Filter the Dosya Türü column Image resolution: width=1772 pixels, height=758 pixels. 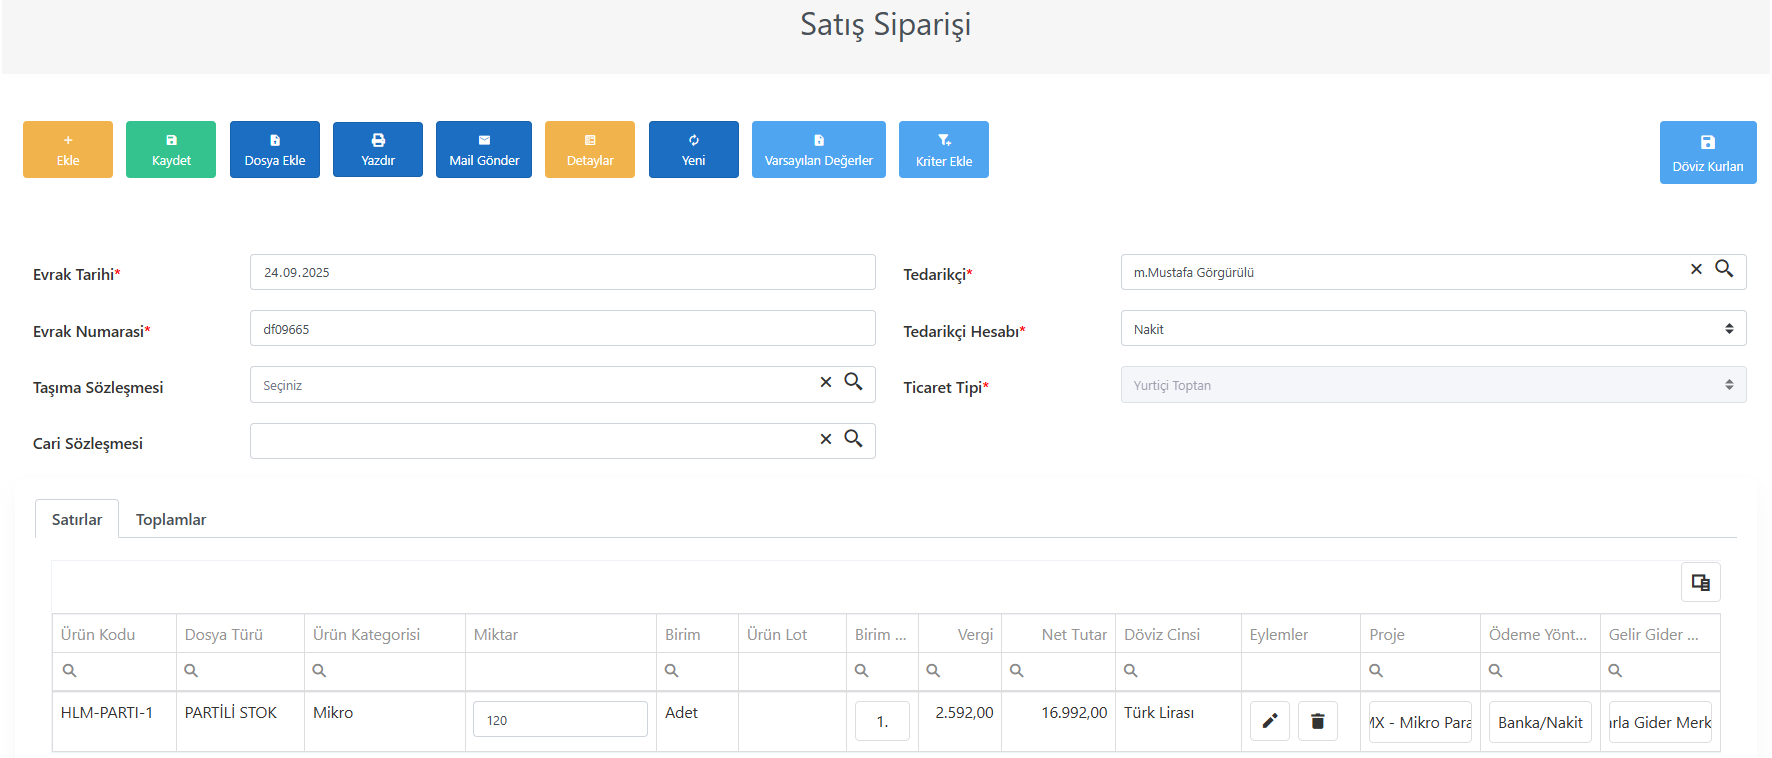click(x=240, y=671)
